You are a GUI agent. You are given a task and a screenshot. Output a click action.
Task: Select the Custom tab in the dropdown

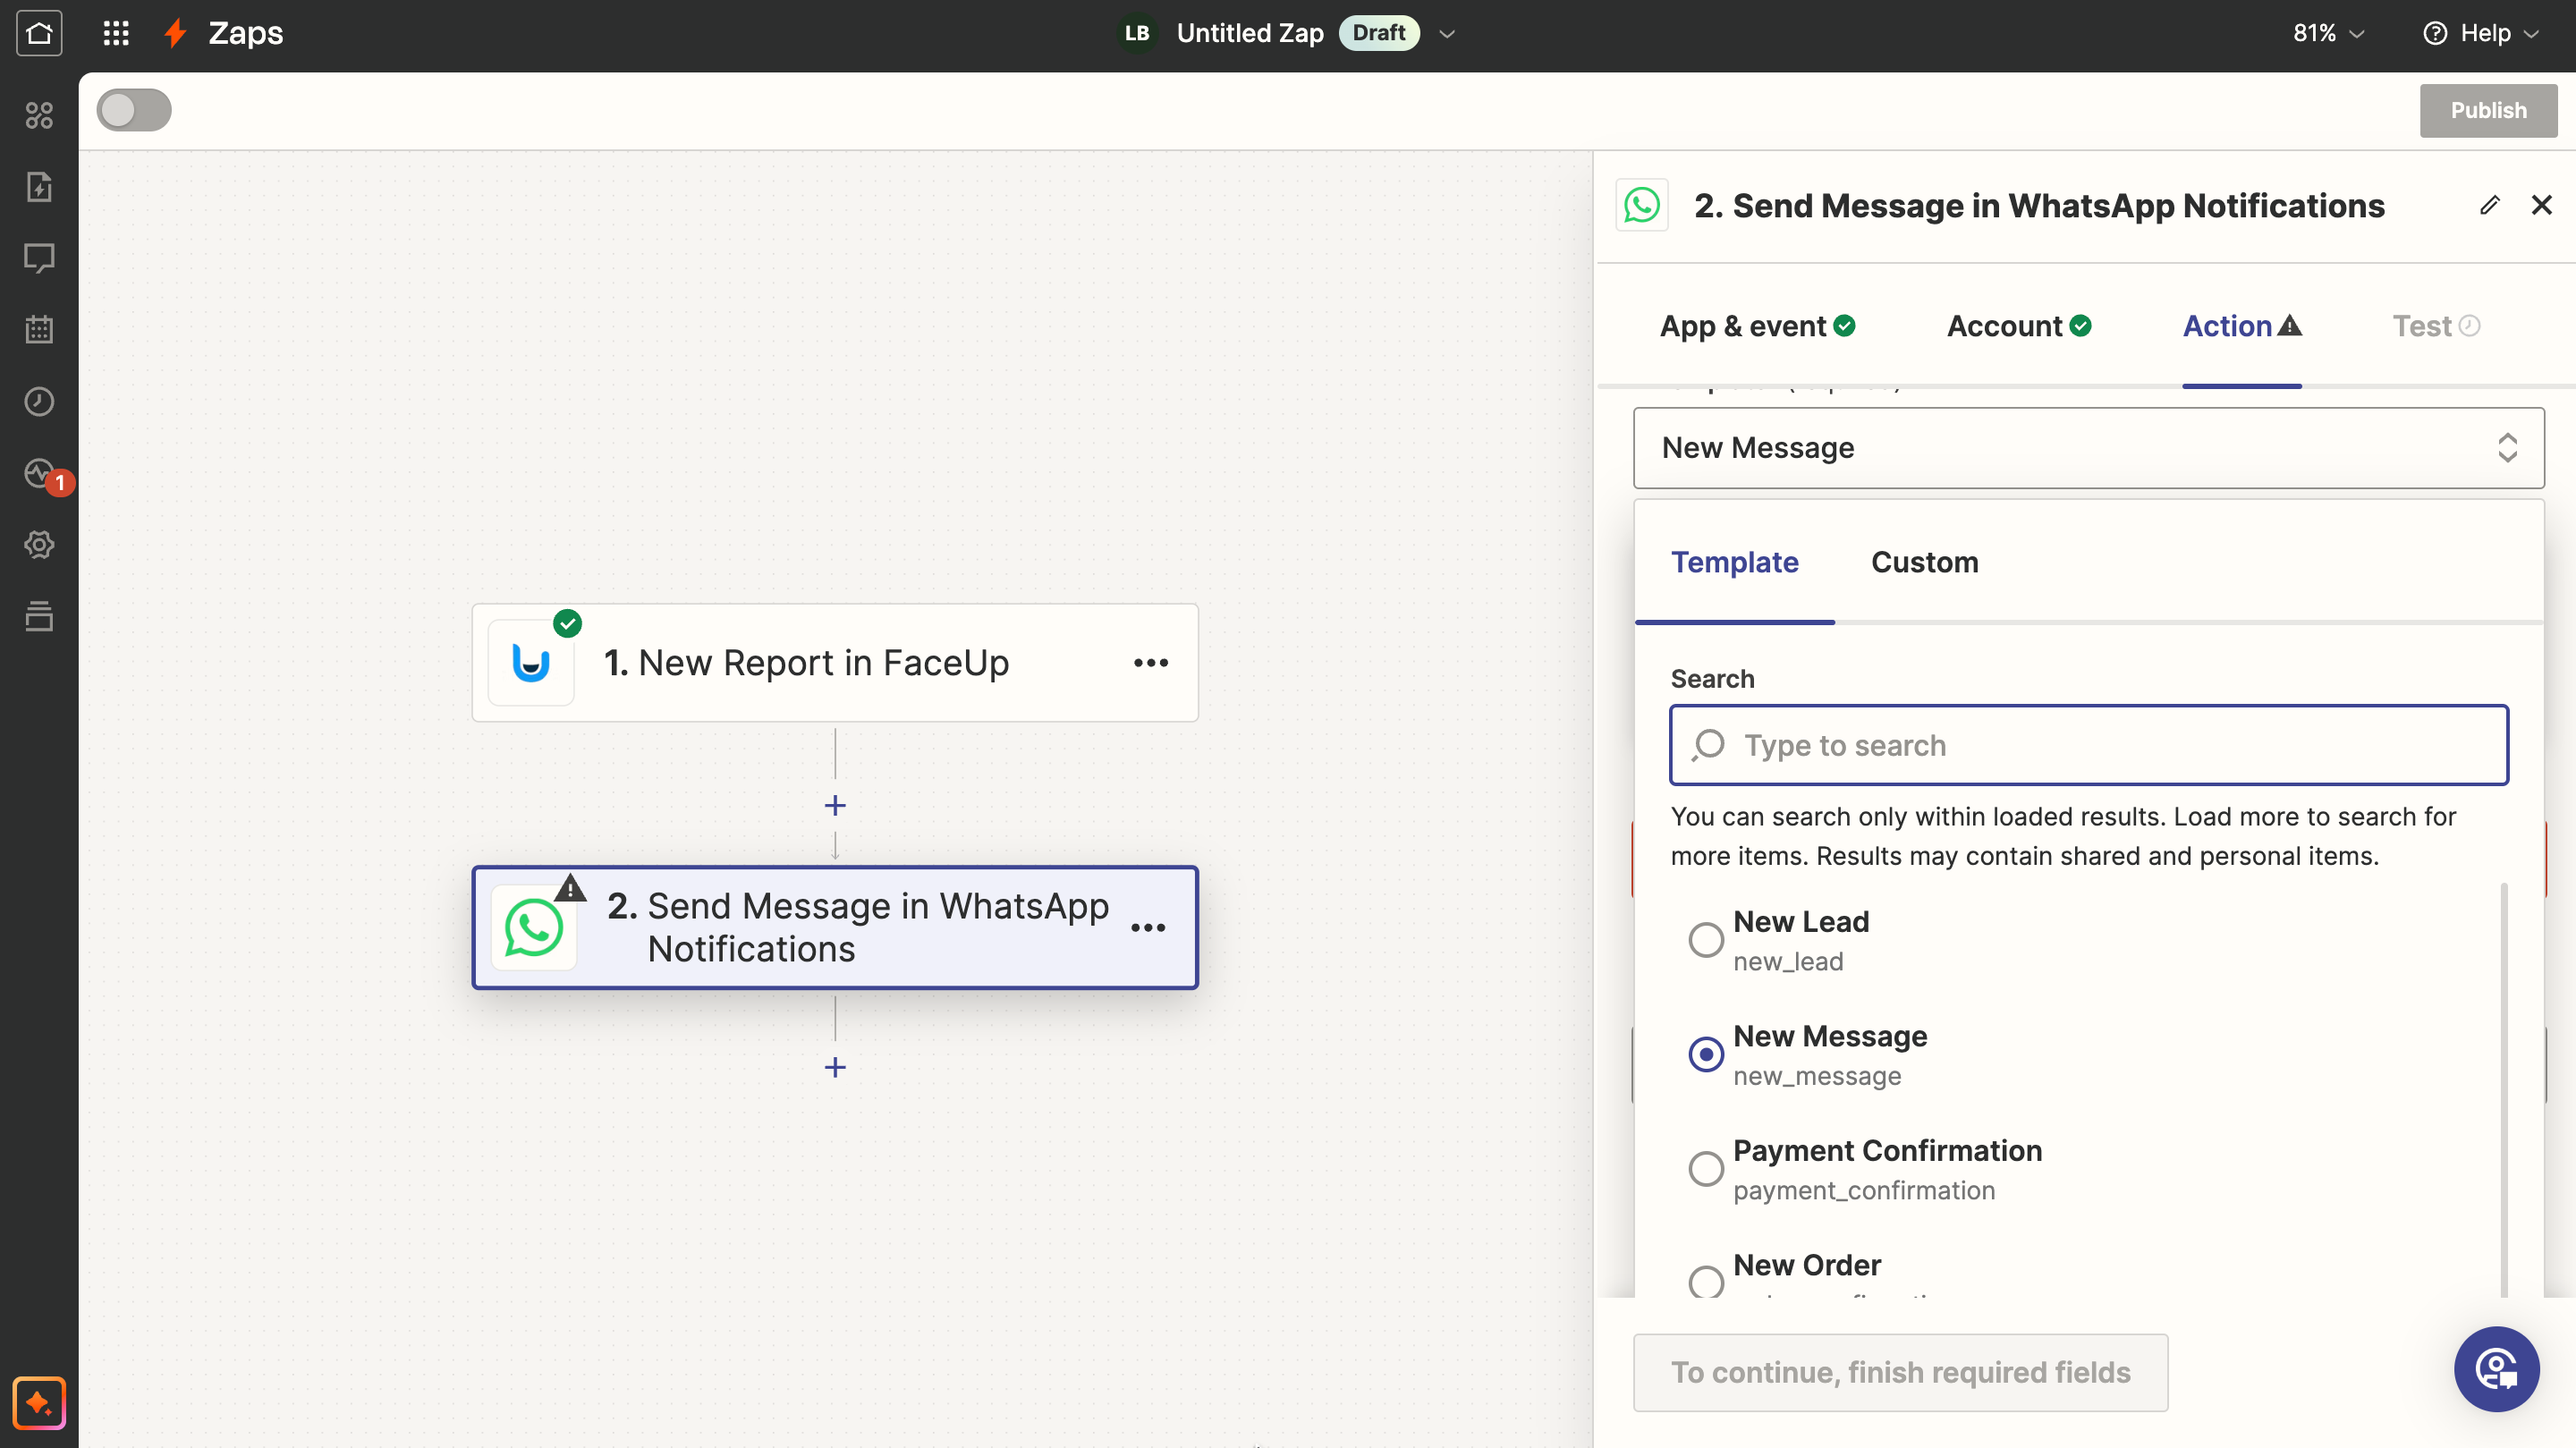[1924, 562]
